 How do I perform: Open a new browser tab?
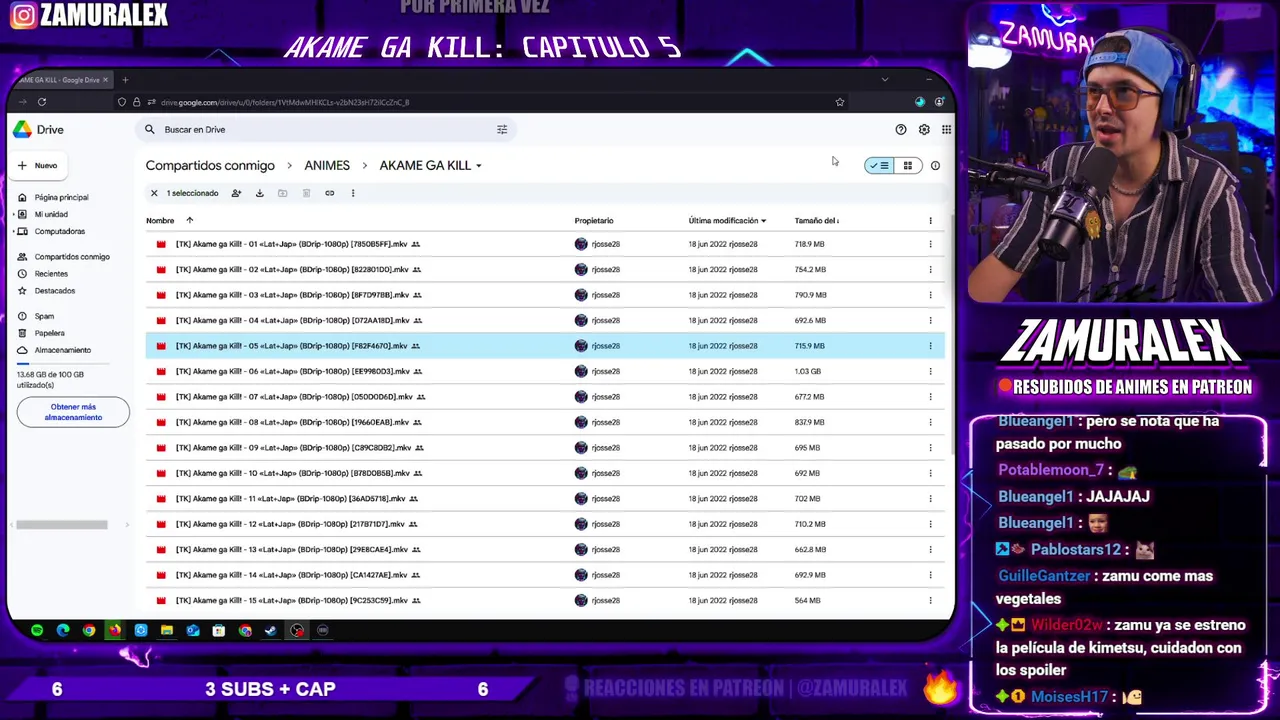(x=125, y=80)
